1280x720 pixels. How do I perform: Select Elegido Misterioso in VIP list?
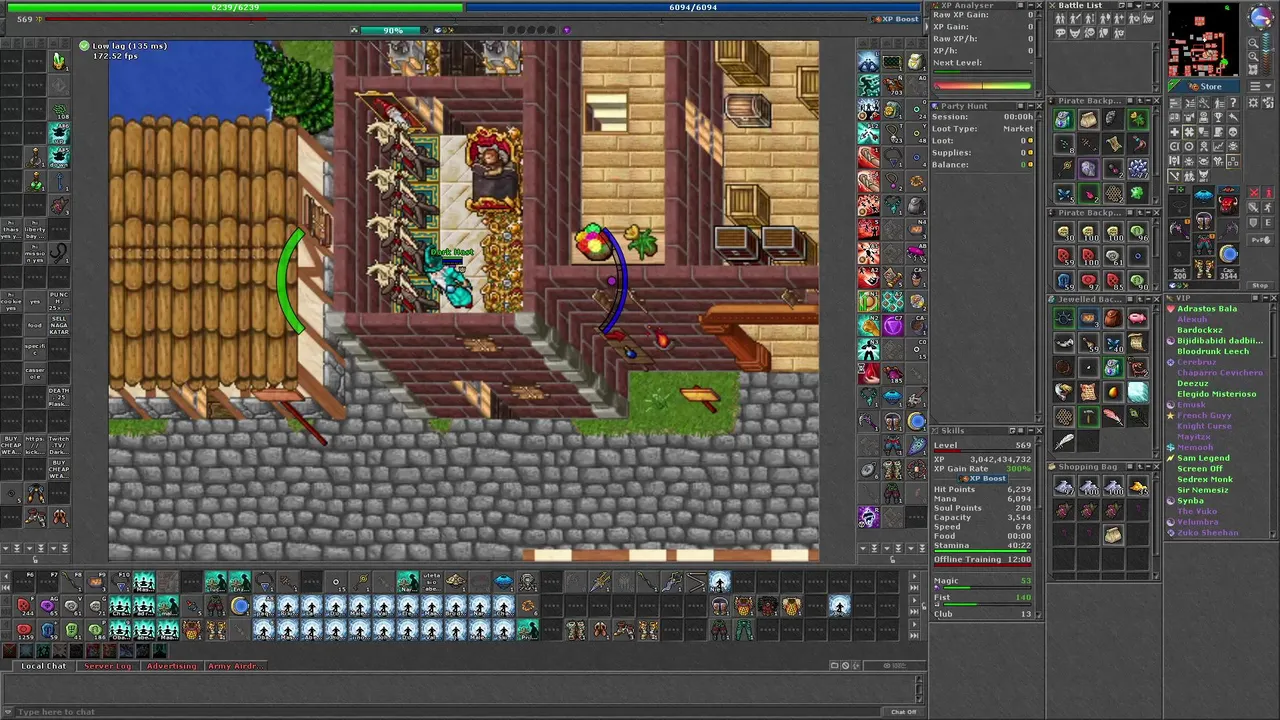1217,394
